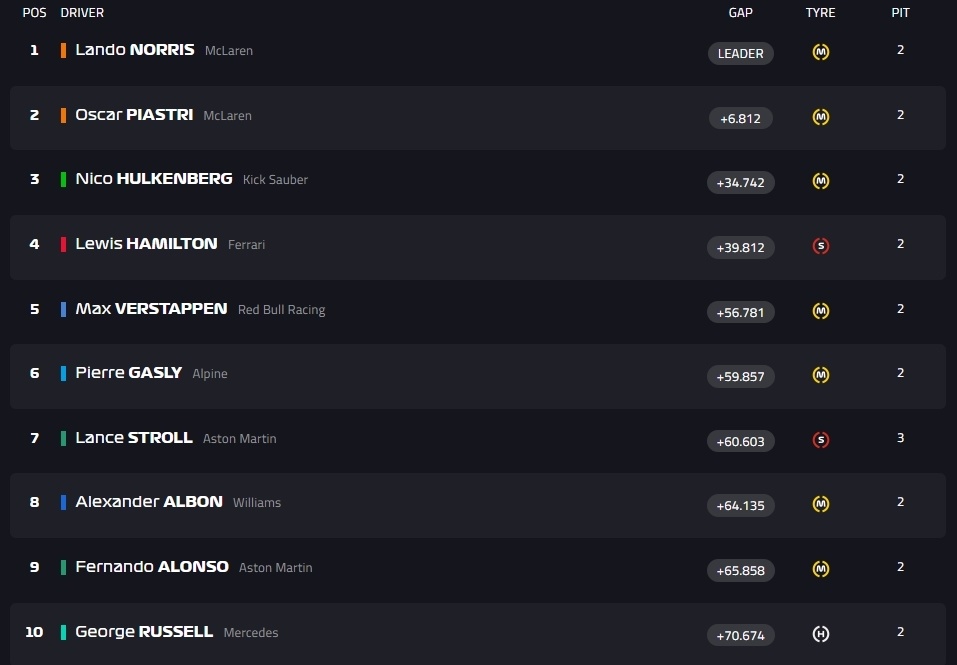Click the GAP column header

(x=740, y=13)
